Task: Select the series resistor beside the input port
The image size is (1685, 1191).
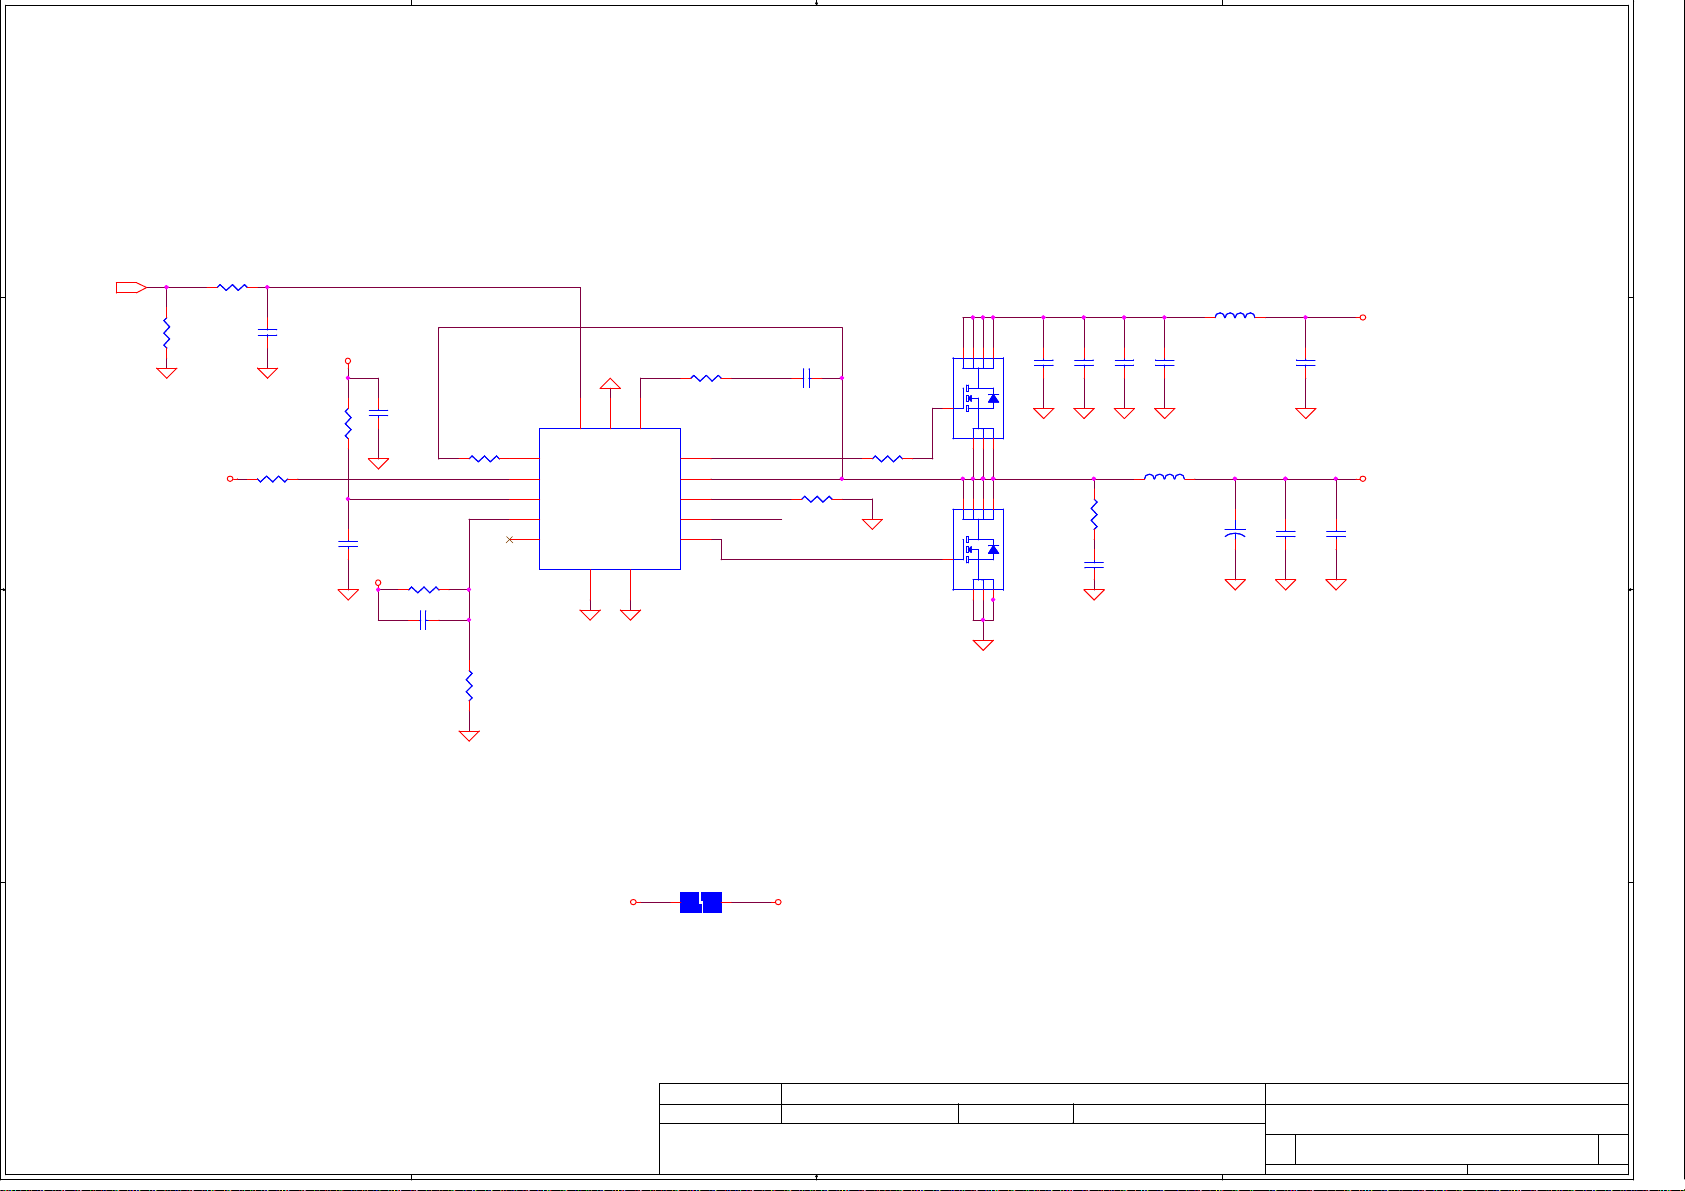Action: (232, 288)
